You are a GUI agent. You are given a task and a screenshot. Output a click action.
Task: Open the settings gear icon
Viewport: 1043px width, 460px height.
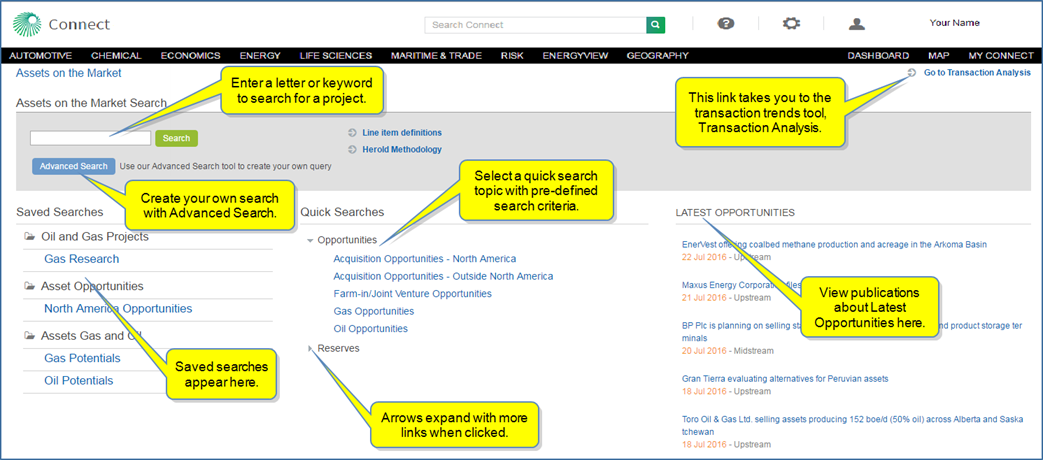[x=791, y=23]
